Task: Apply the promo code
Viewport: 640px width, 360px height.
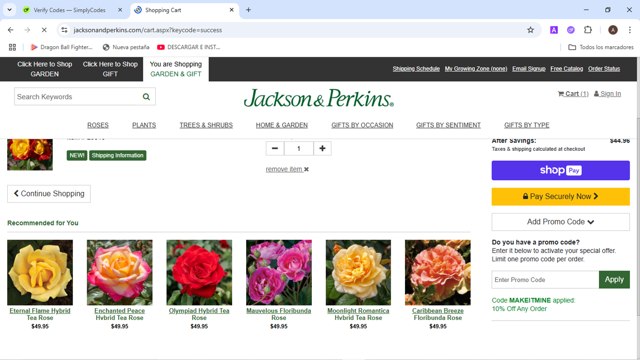Action: 614,280
